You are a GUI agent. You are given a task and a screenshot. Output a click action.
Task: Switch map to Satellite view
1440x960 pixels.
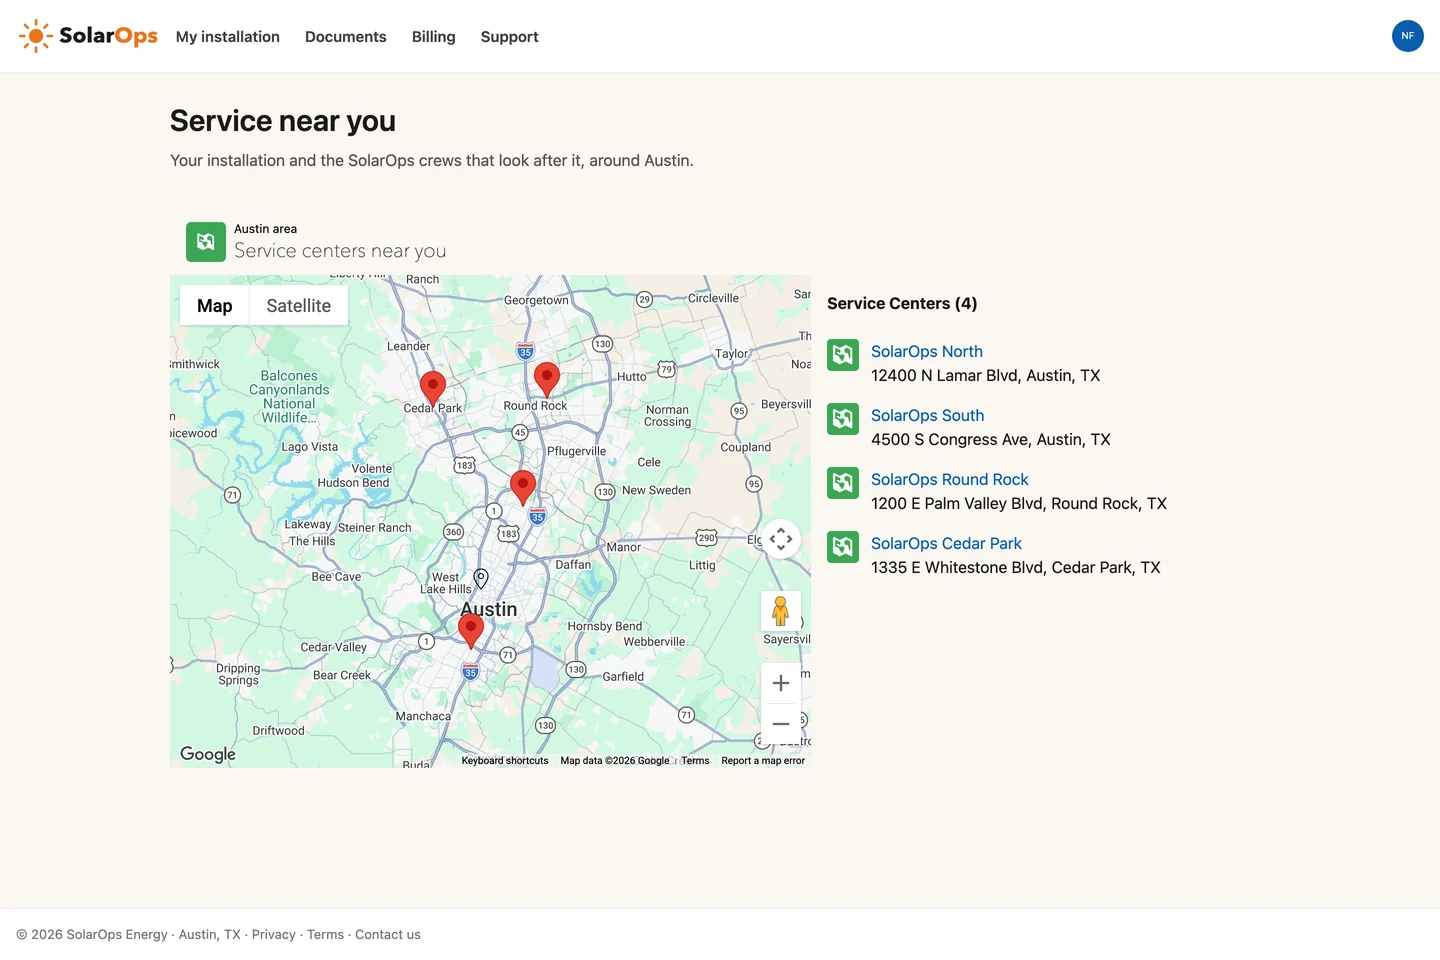click(299, 306)
